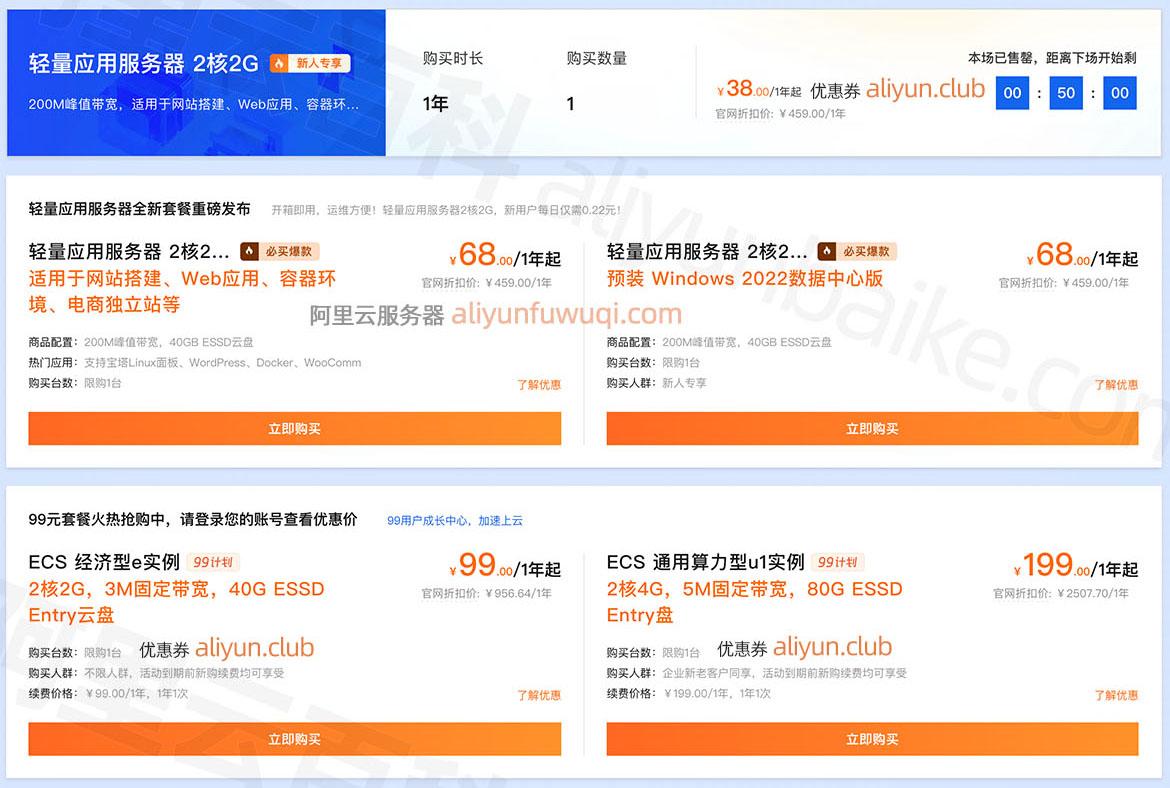Click the blue 轻量应用服务器 2核2G banner title

pos(143,63)
